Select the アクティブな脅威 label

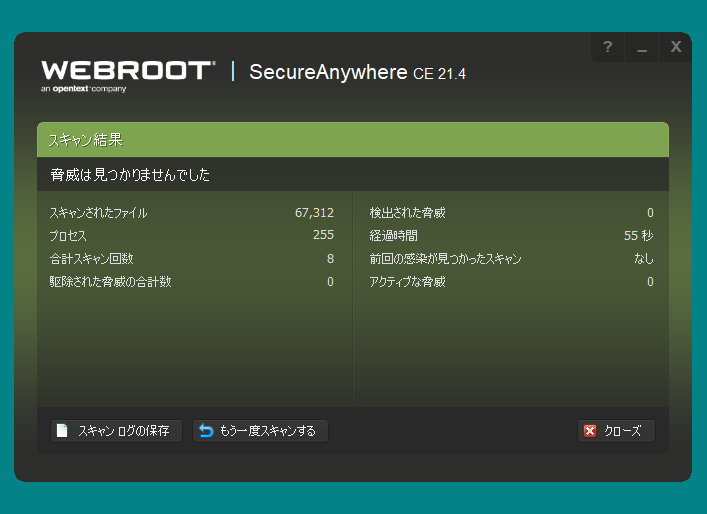pos(408,282)
